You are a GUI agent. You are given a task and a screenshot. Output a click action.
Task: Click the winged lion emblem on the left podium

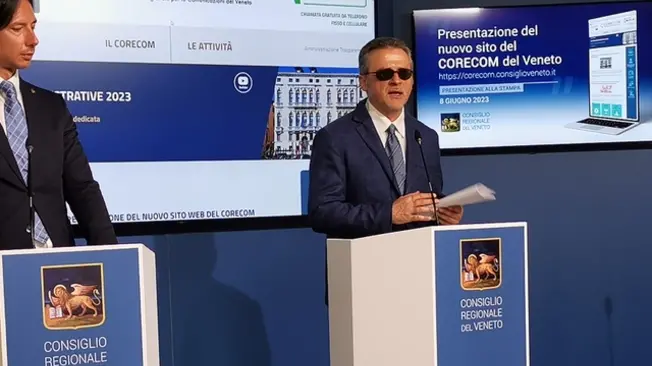click(x=73, y=296)
